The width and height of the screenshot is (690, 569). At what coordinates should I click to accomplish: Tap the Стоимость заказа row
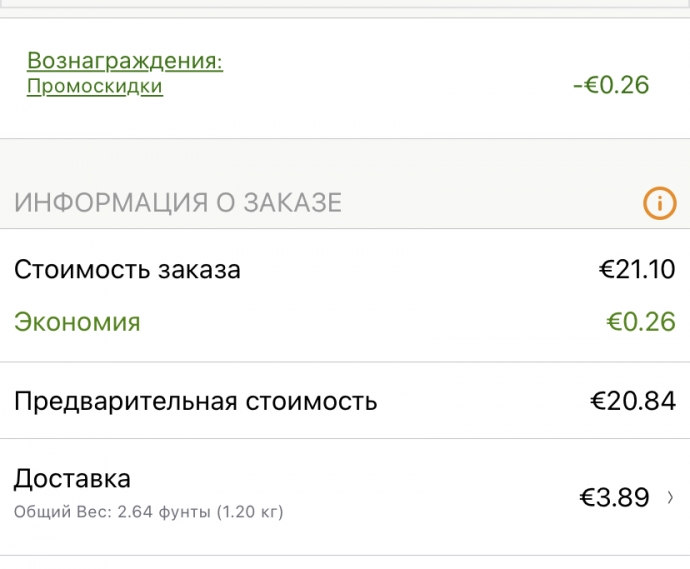click(345, 269)
